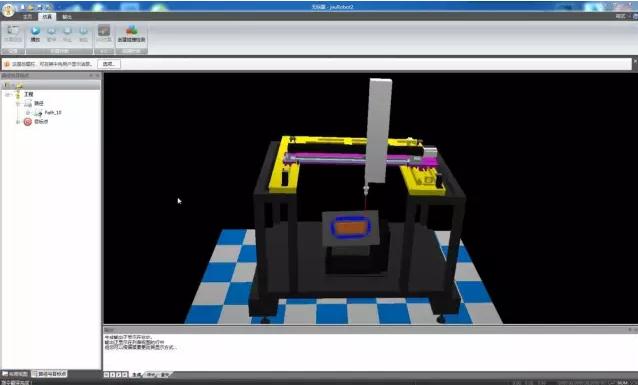Click the second greyed playback icon after play
The height and width of the screenshot is (385, 638).
click(67, 31)
